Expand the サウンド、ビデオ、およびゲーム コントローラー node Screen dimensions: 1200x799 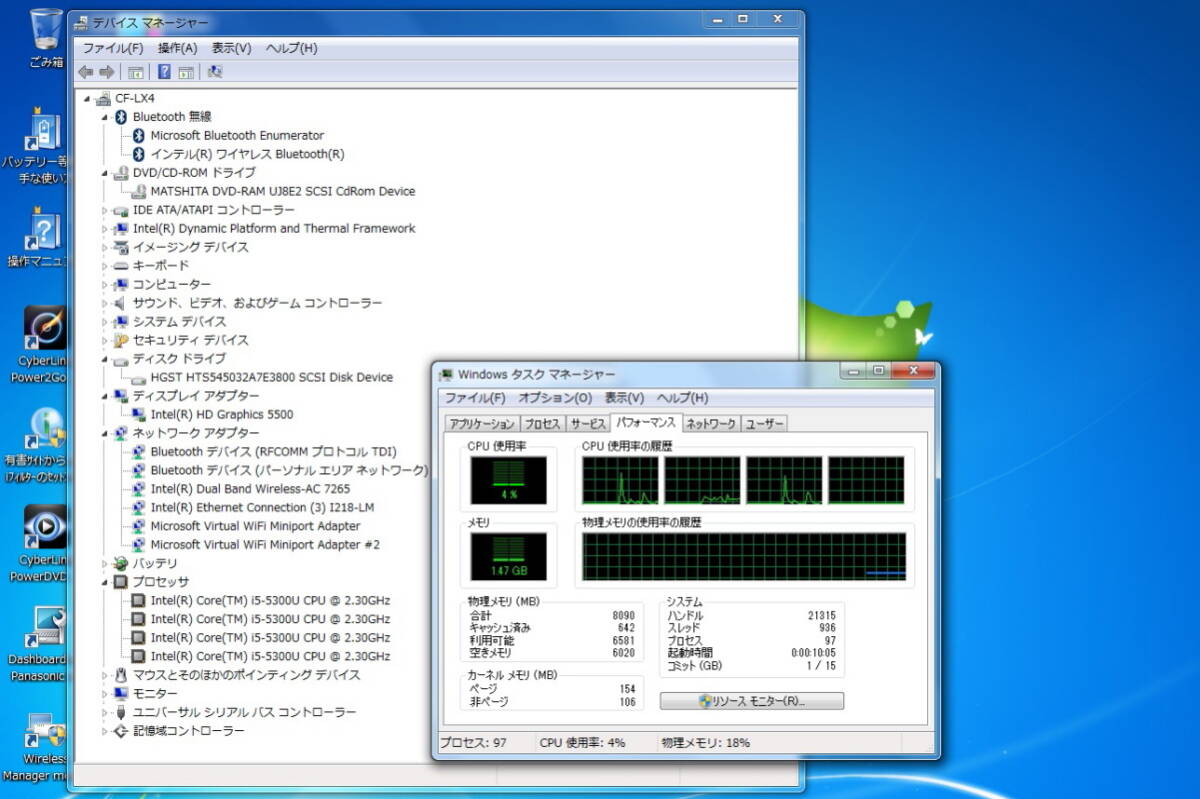point(105,303)
